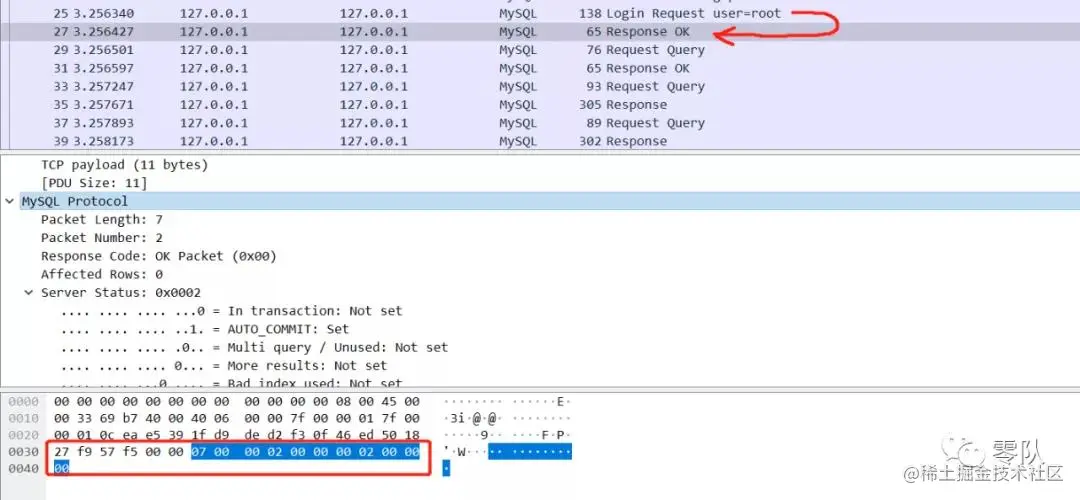This screenshot has height=500, width=1080.
Task: Select packet 31 Response OK row
Action: pos(540,68)
